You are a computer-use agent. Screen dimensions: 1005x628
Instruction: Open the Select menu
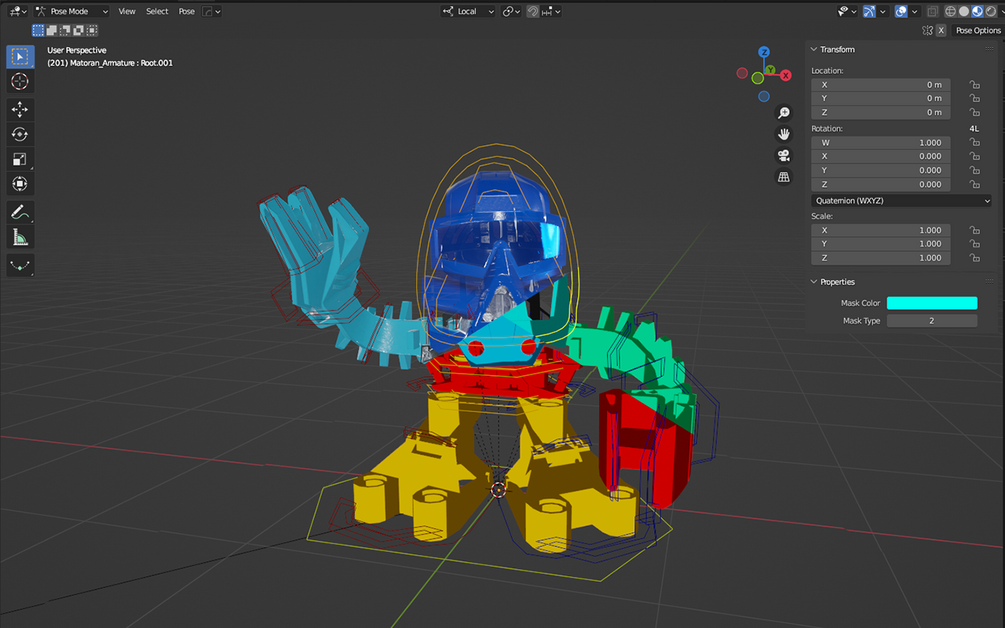pos(157,11)
